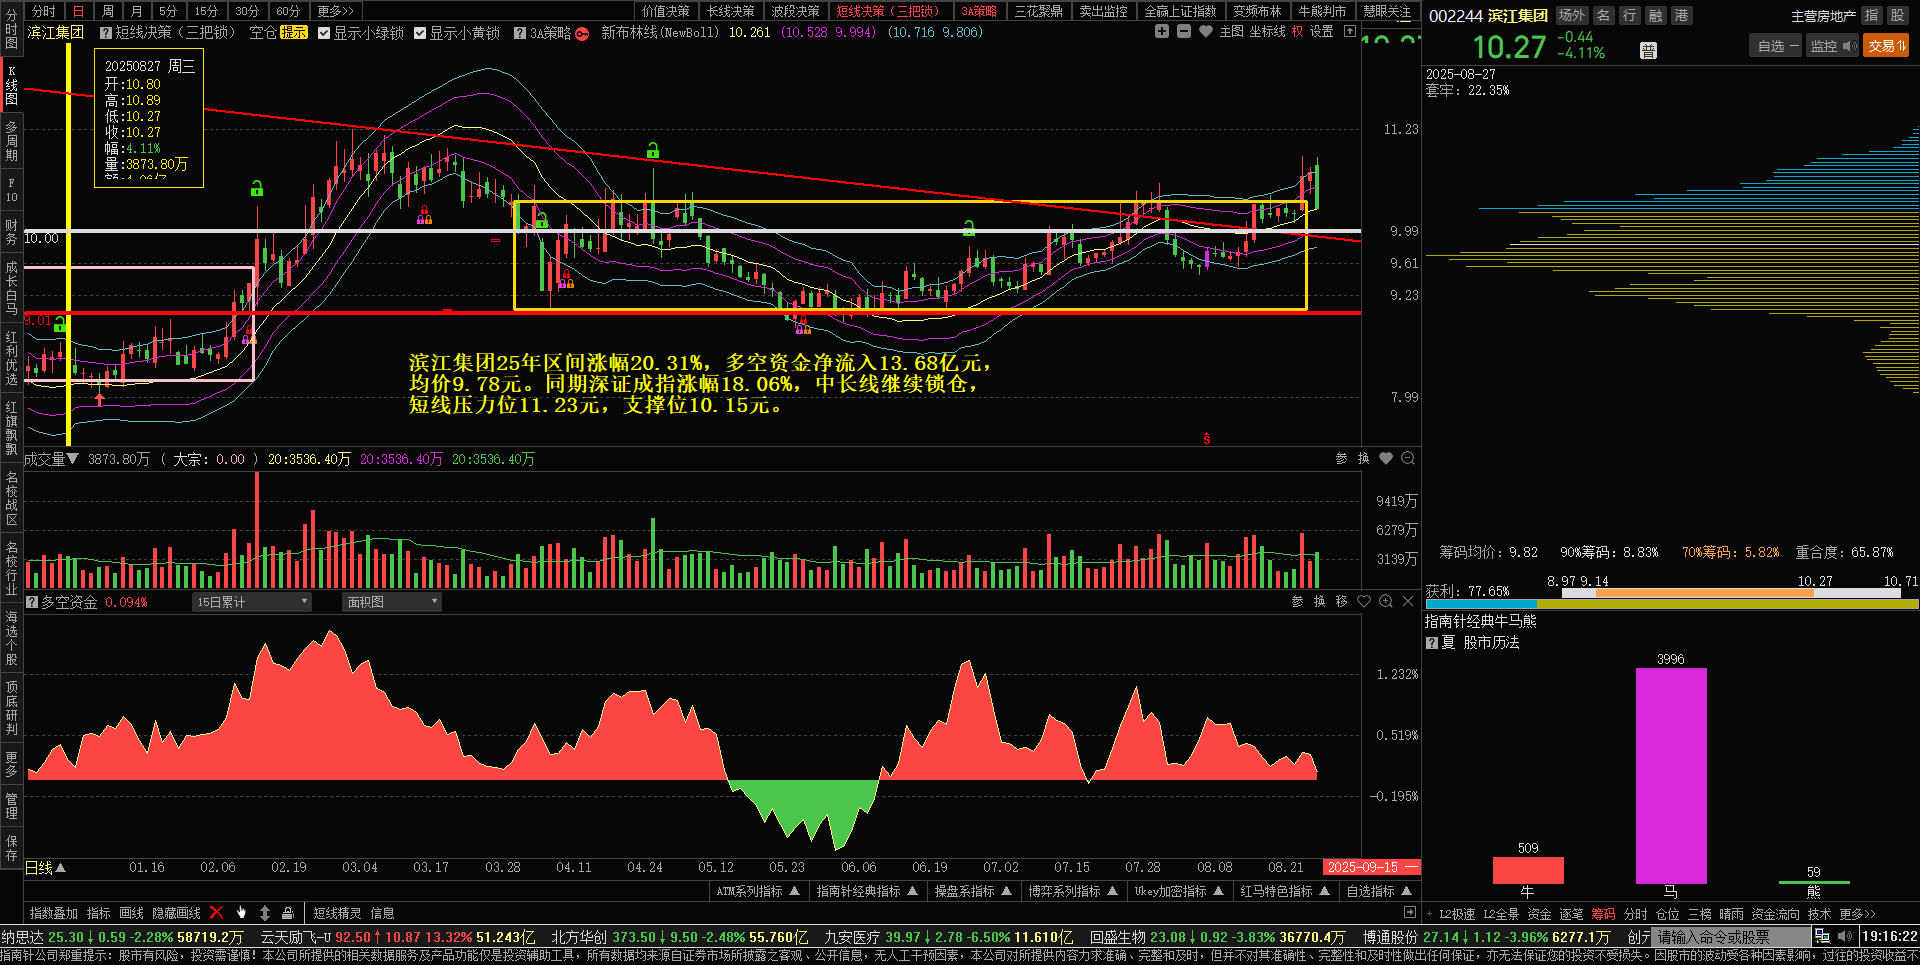Click the magenta 马 bar in 牛马熊 chart
This screenshot has height=965, width=1920.
coord(1671,776)
